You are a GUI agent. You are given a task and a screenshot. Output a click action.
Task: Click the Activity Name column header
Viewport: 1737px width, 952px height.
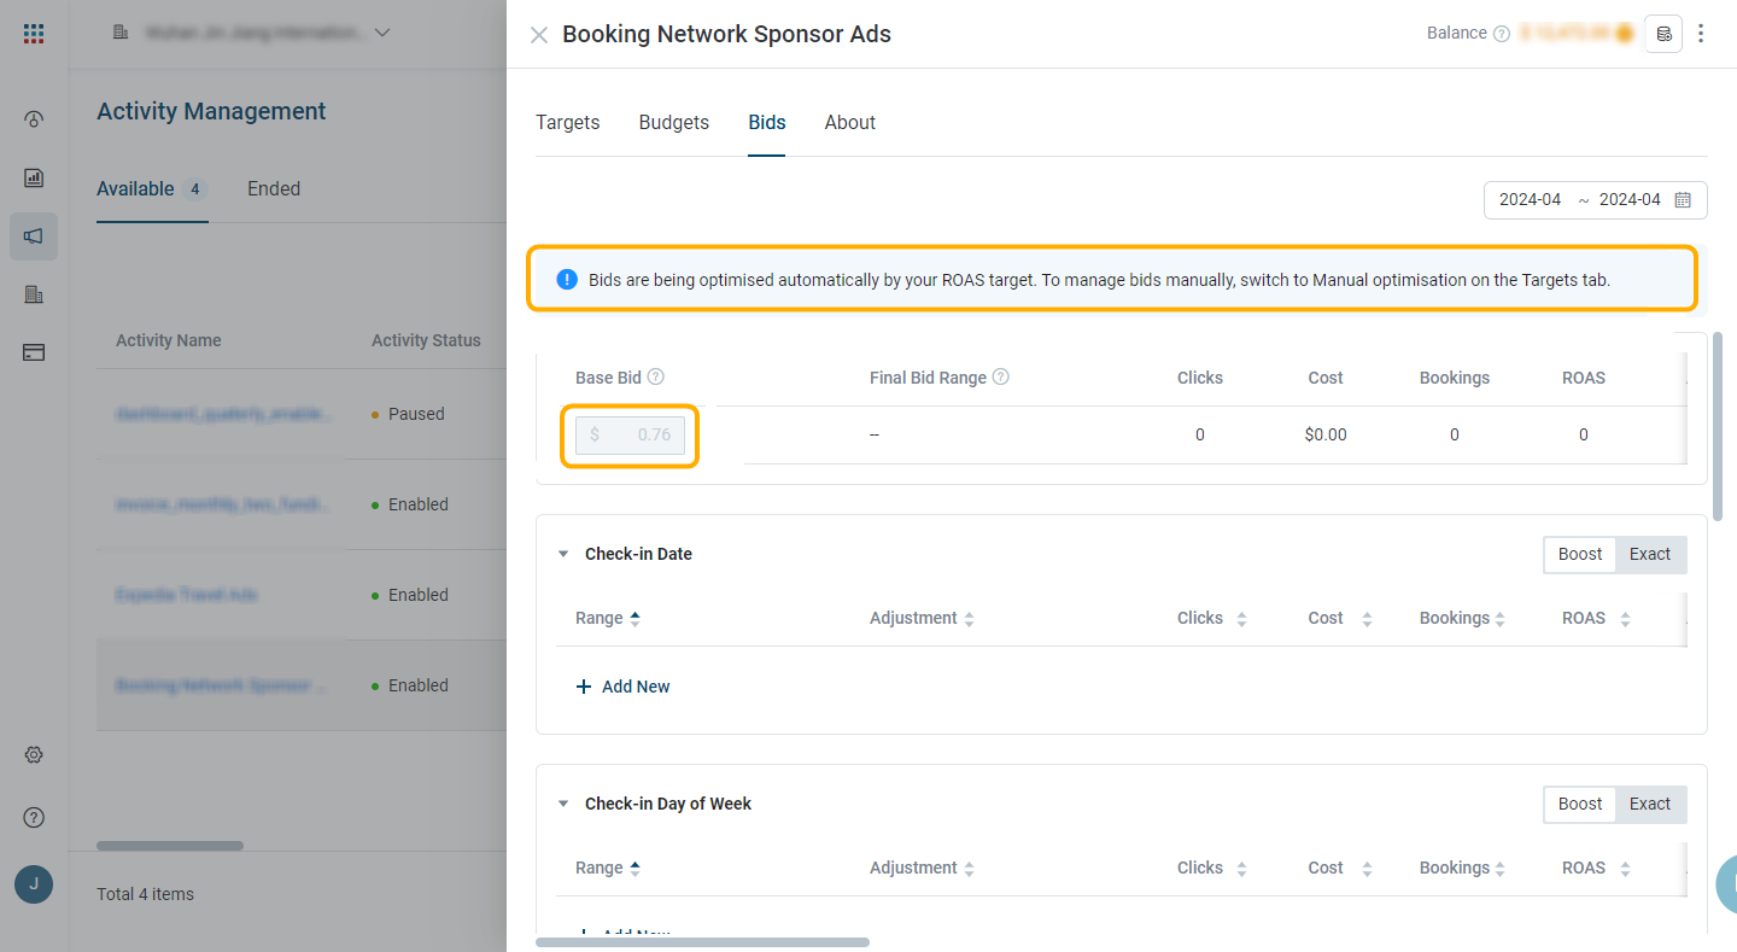(x=169, y=340)
